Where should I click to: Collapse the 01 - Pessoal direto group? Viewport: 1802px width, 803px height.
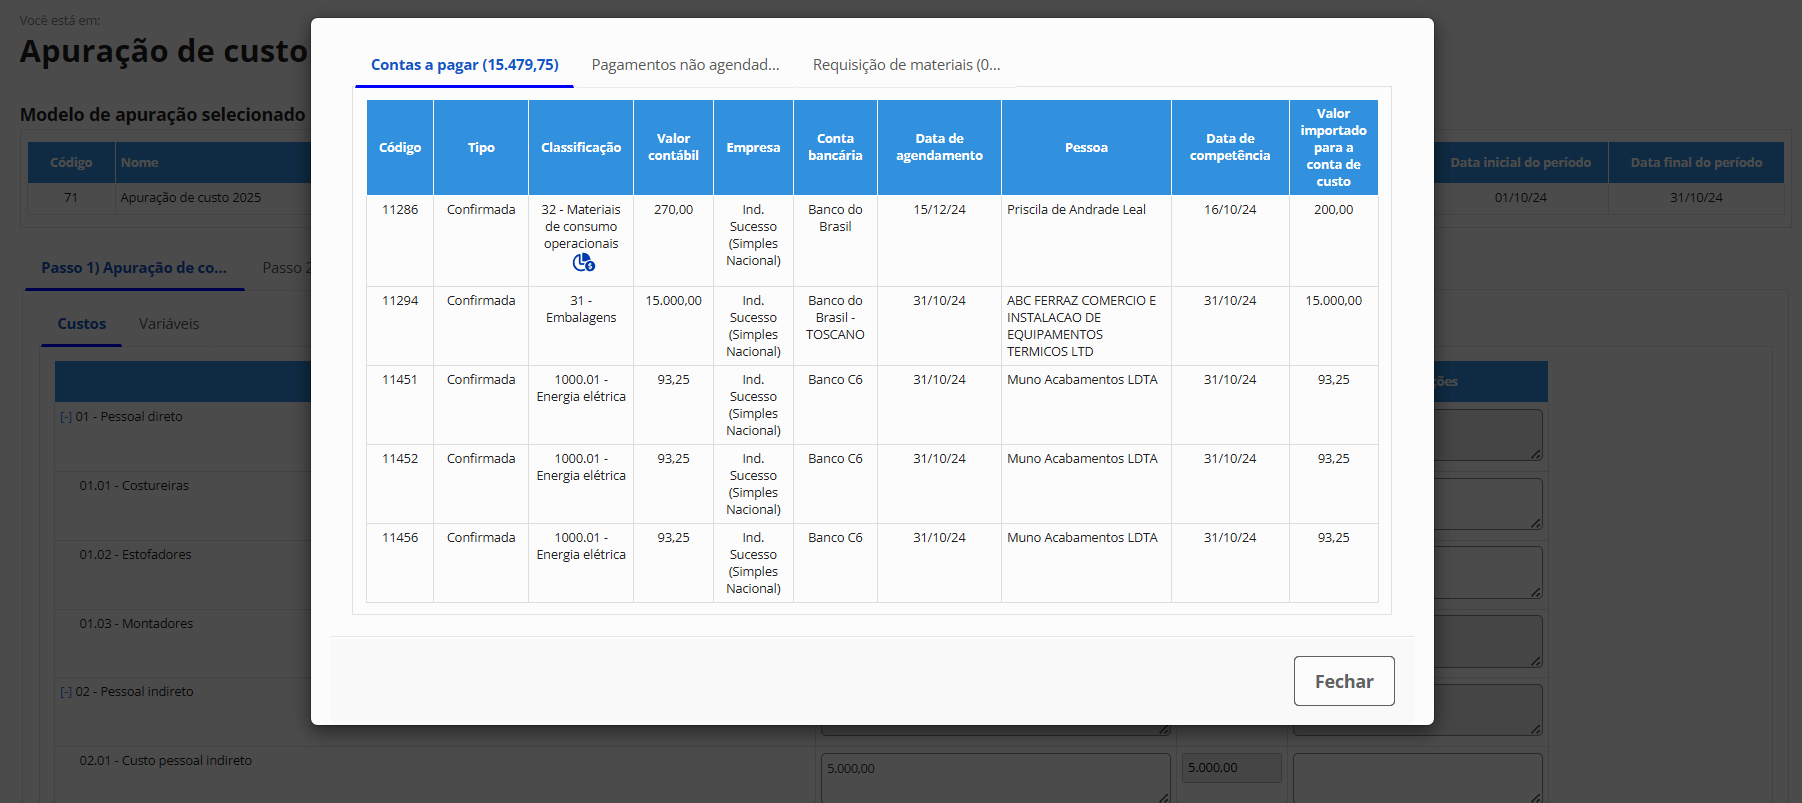coord(66,417)
